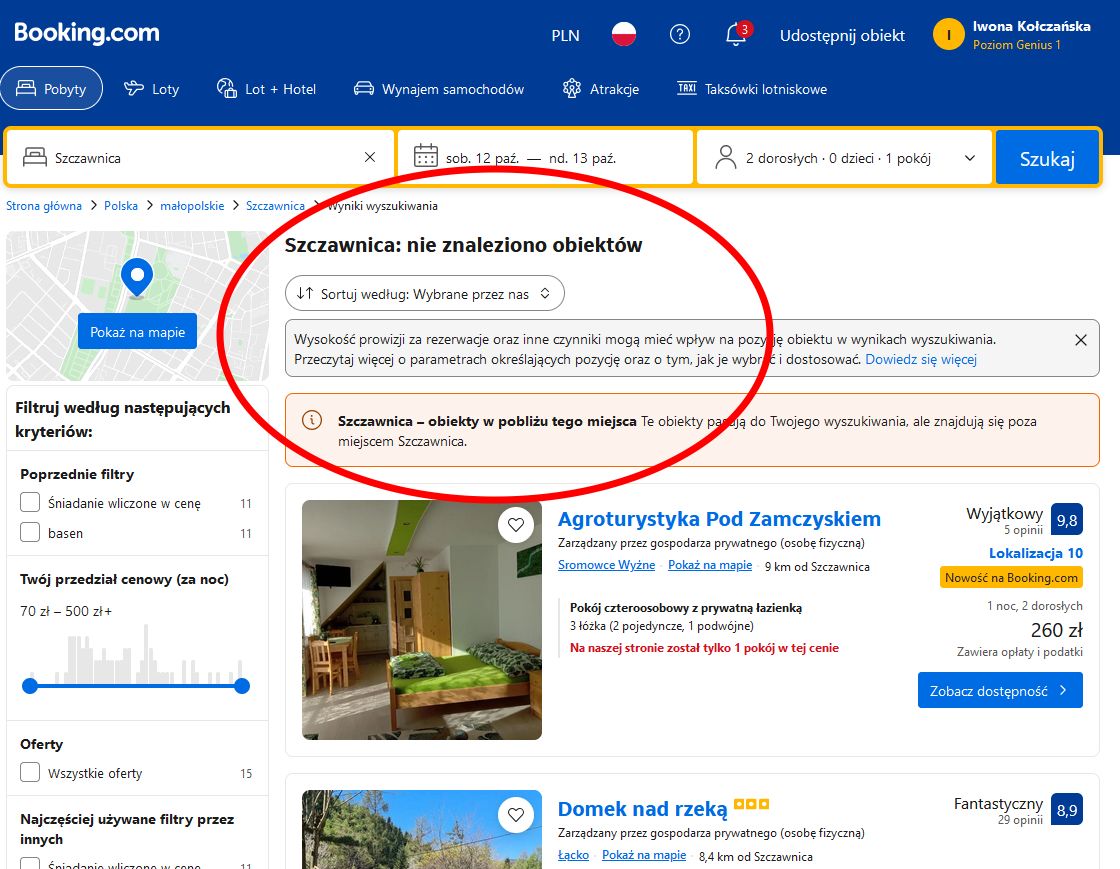Click the Booking.com logo

point(86,33)
